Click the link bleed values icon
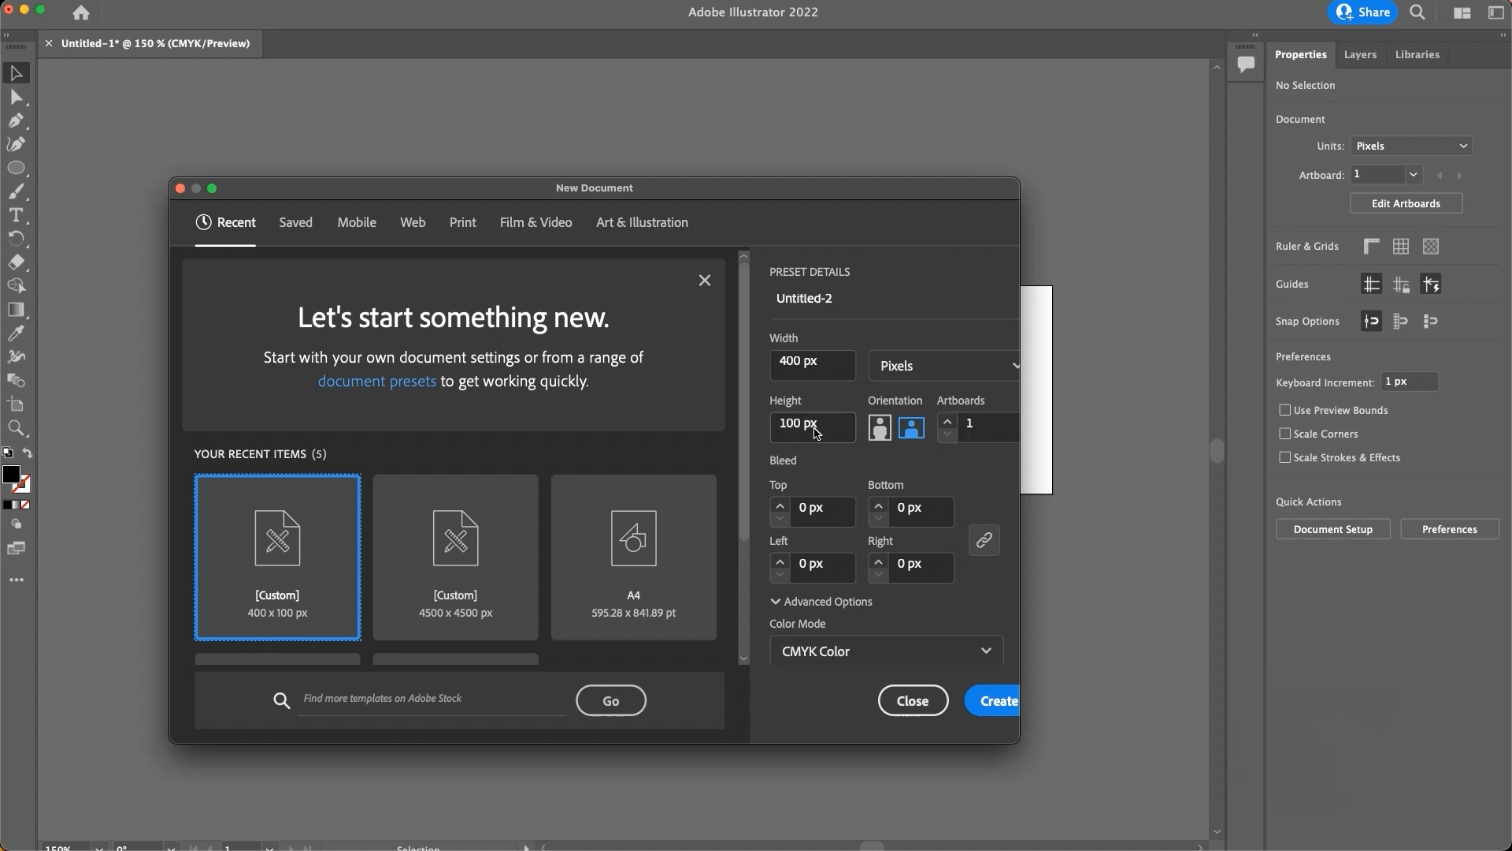Viewport: 1512px width, 851px height. tap(984, 540)
